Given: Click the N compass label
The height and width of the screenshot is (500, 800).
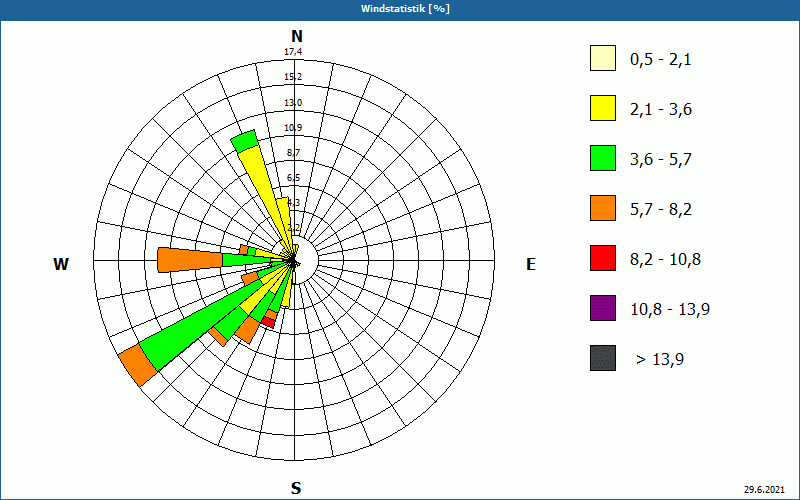Looking at the screenshot, I should 297,36.
